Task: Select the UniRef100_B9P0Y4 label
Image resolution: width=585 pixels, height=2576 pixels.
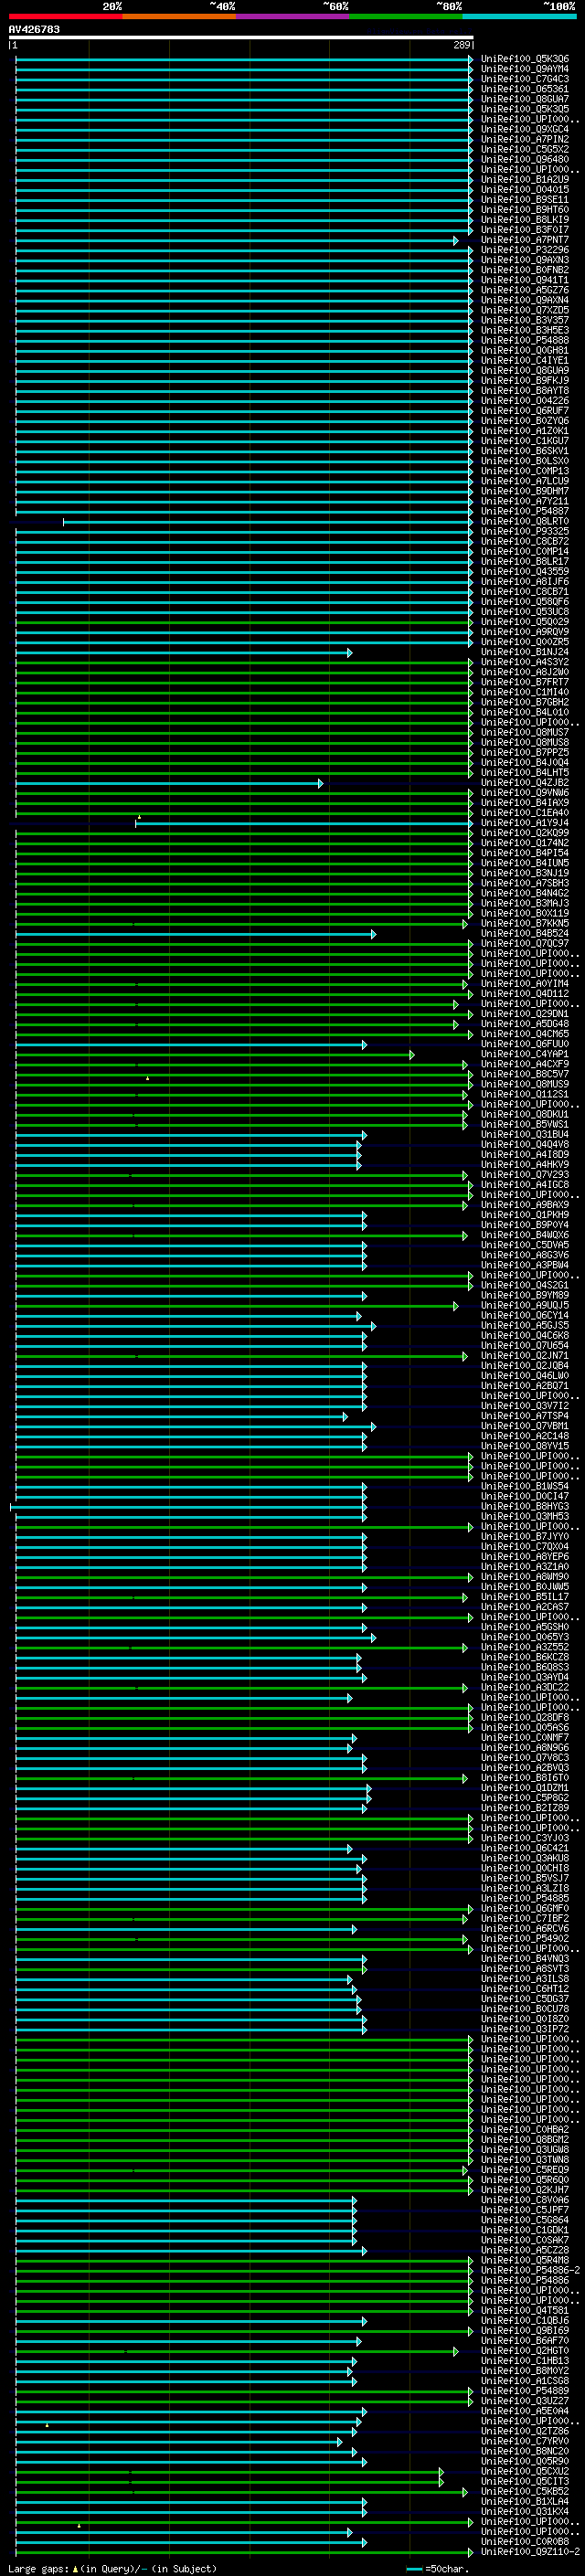Action: tap(525, 1225)
